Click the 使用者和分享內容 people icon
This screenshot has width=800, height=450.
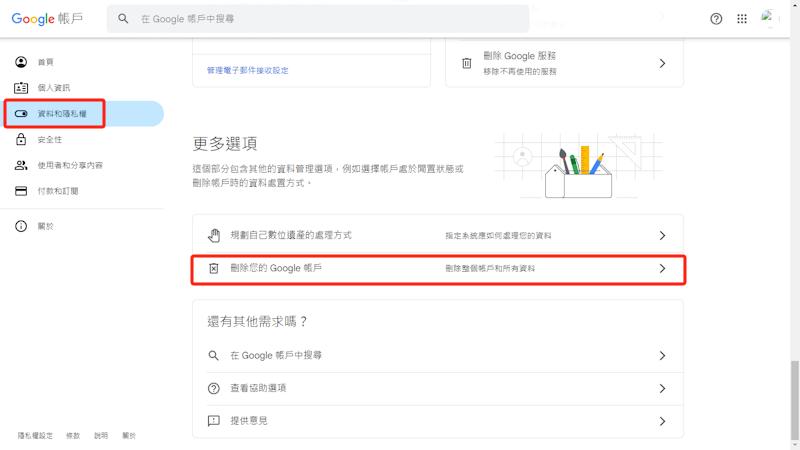[x=21, y=165]
